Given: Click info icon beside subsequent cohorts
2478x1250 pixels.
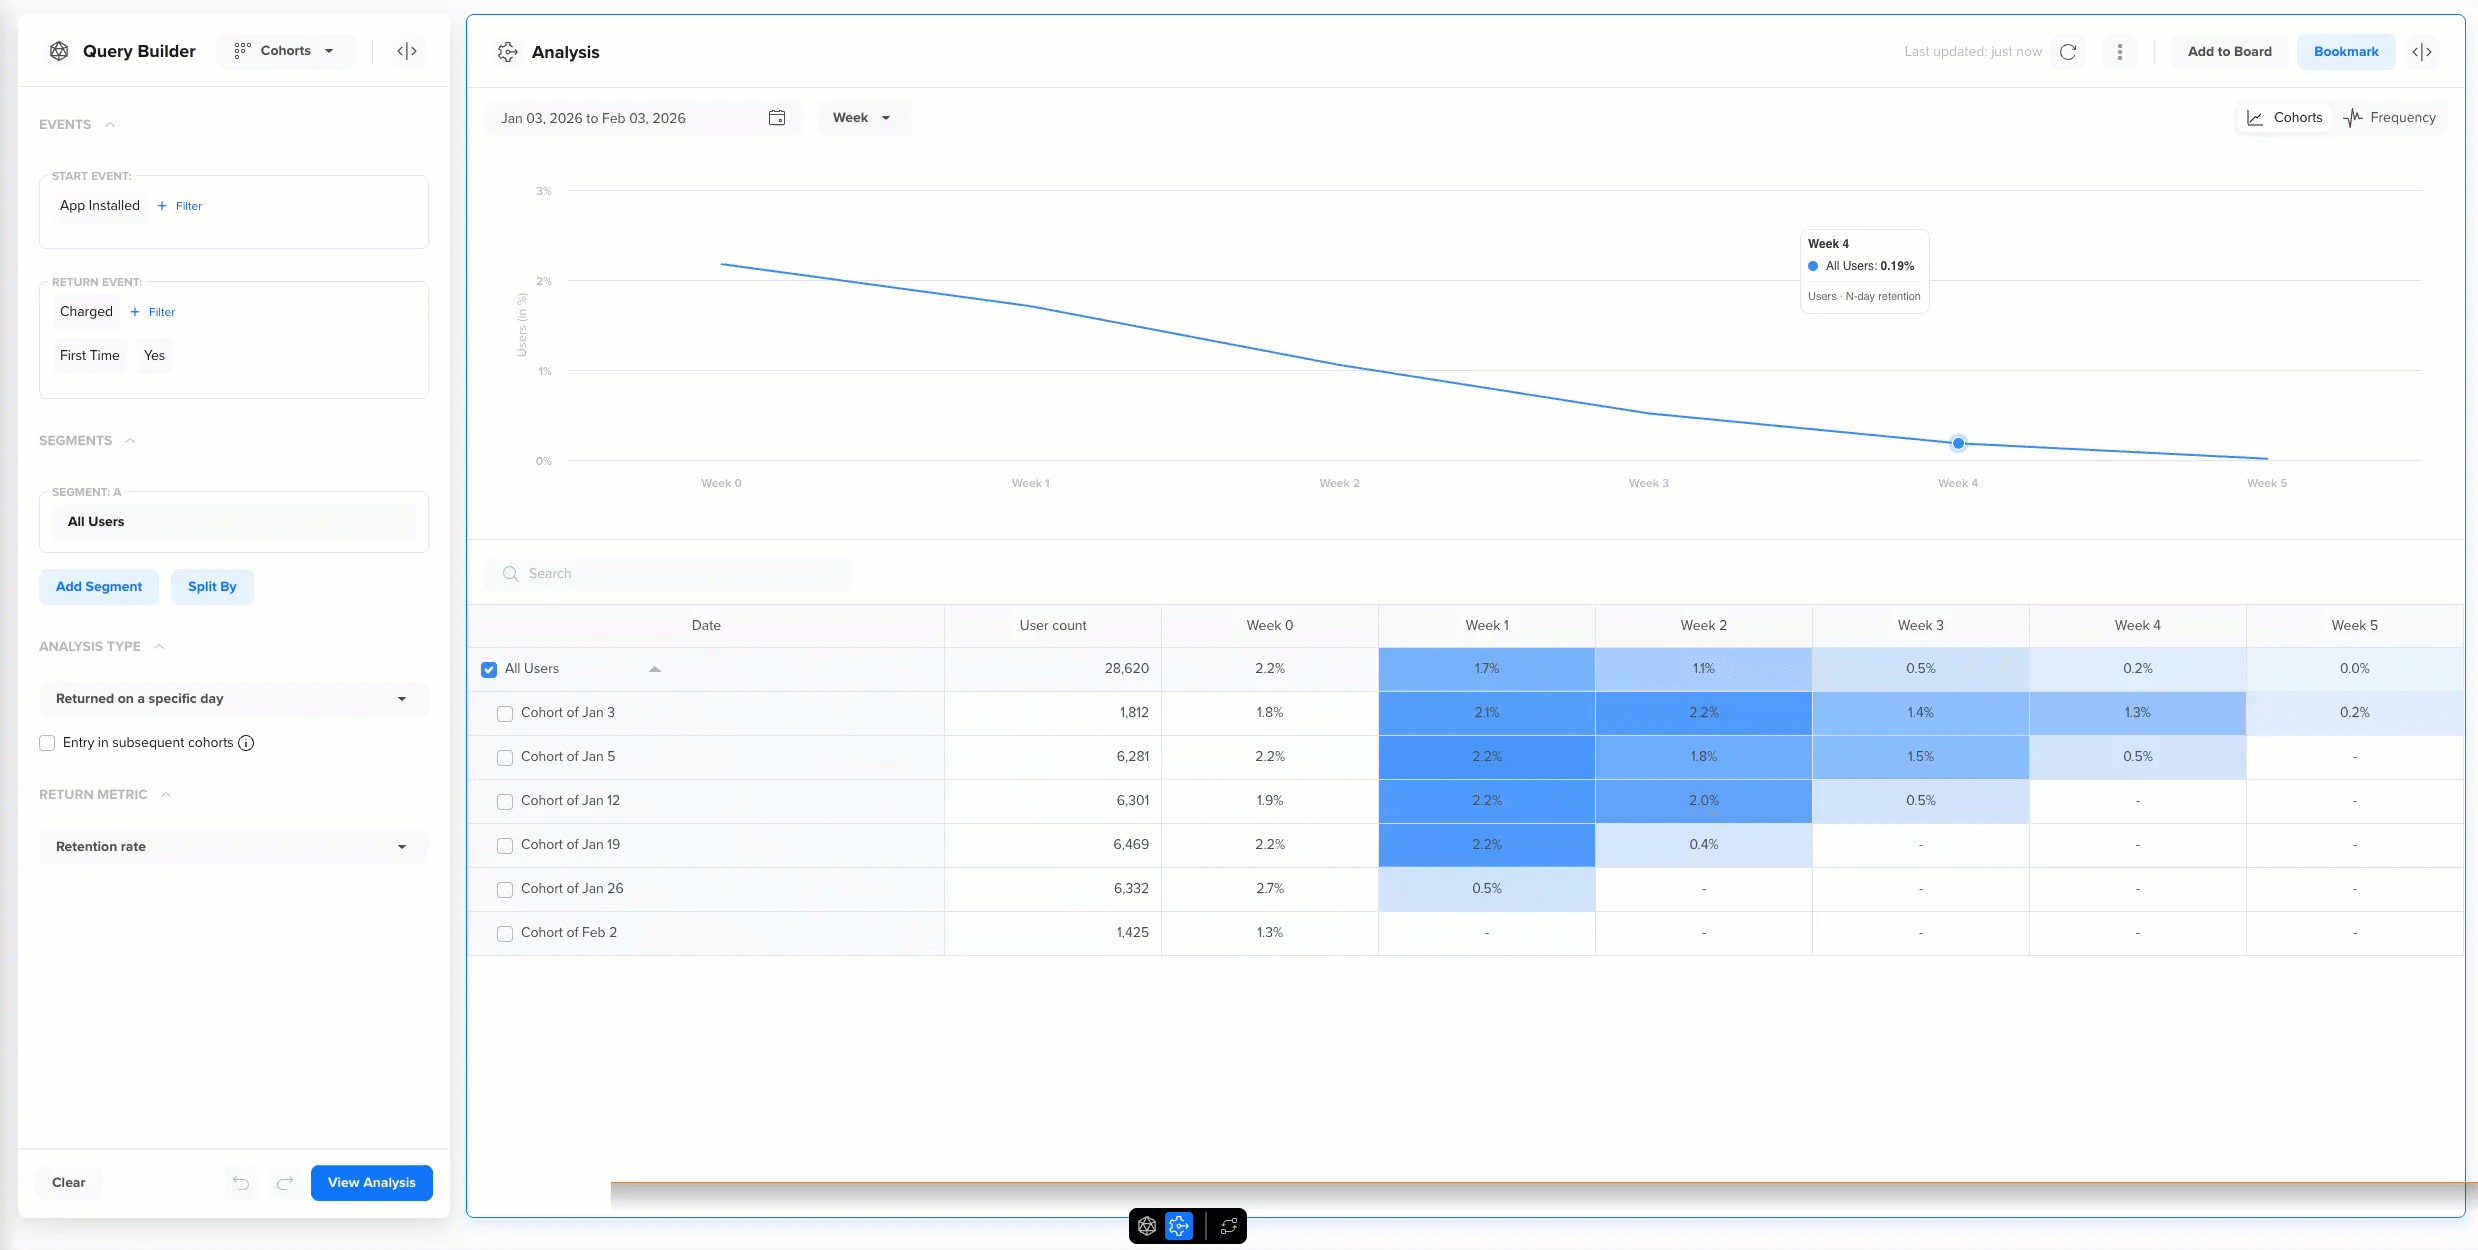Looking at the screenshot, I should tap(246, 743).
